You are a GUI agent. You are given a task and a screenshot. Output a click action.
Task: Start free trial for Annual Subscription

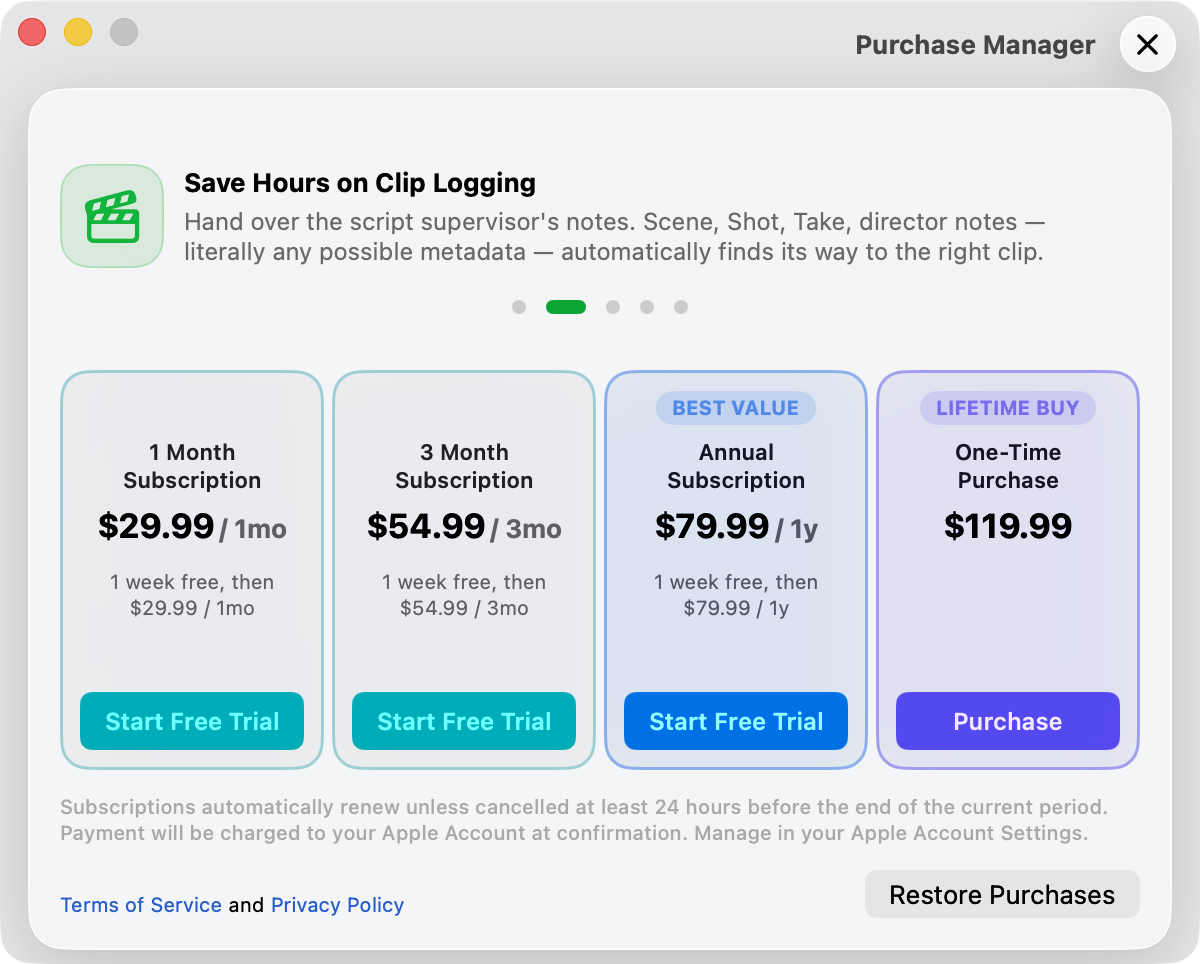point(736,721)
